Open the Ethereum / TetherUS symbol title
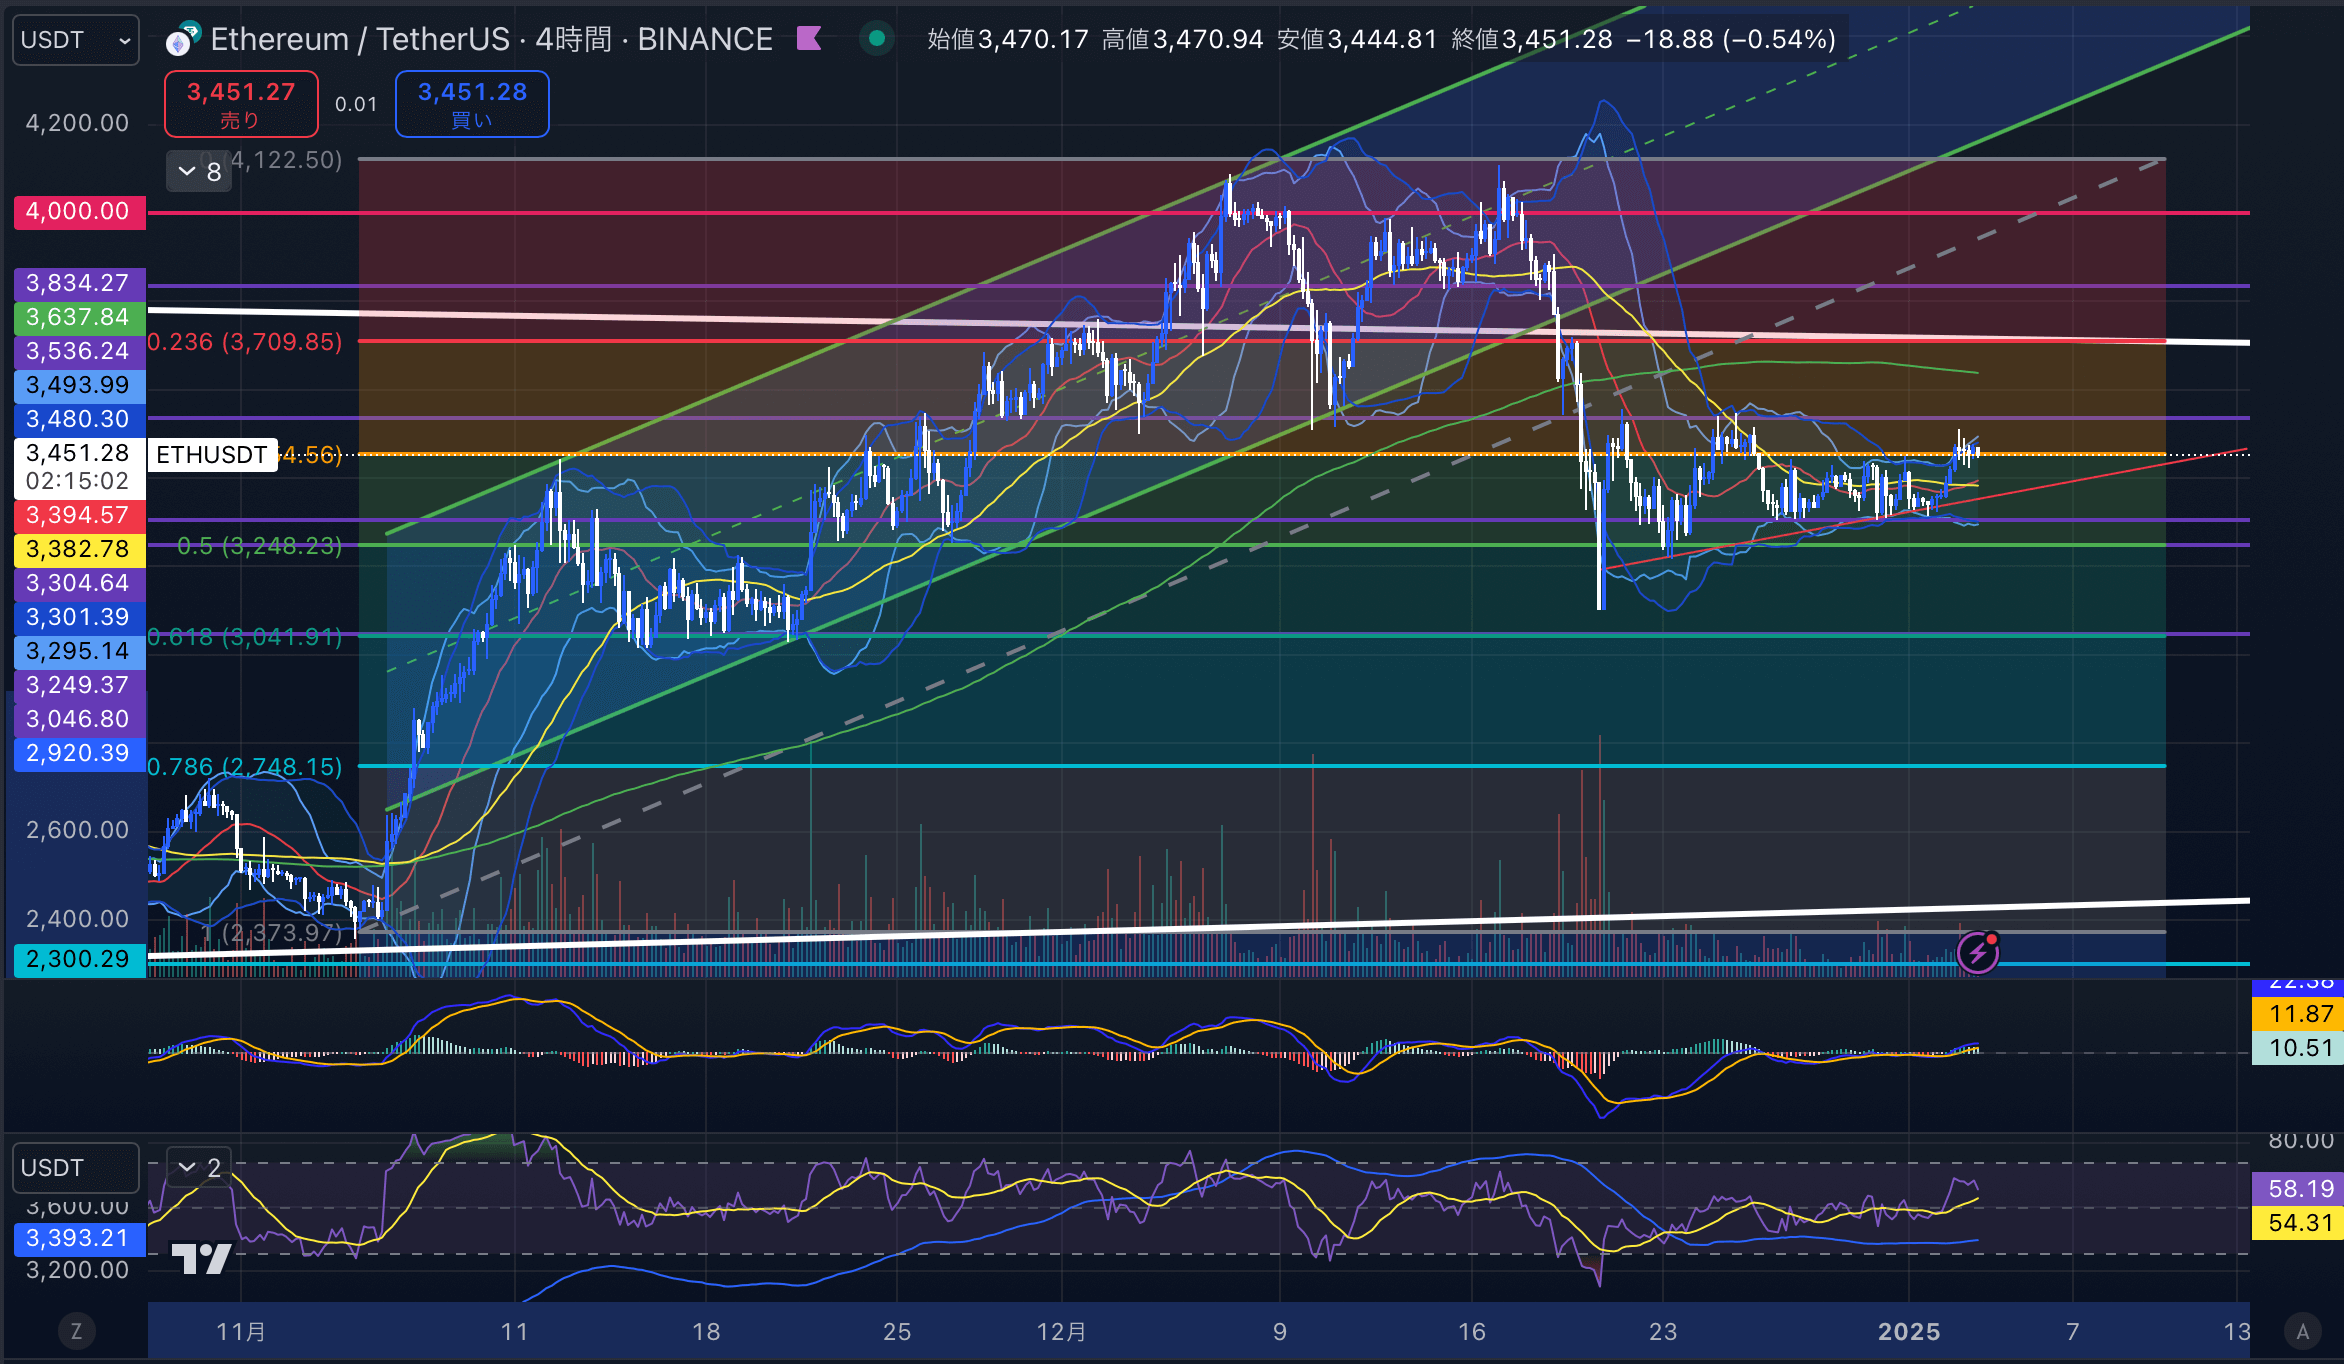 pyautogui.click(x=490, y=39)
